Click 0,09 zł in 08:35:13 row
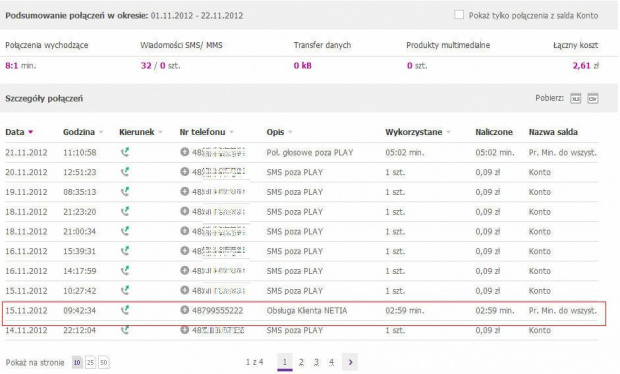 coord(488,192)
